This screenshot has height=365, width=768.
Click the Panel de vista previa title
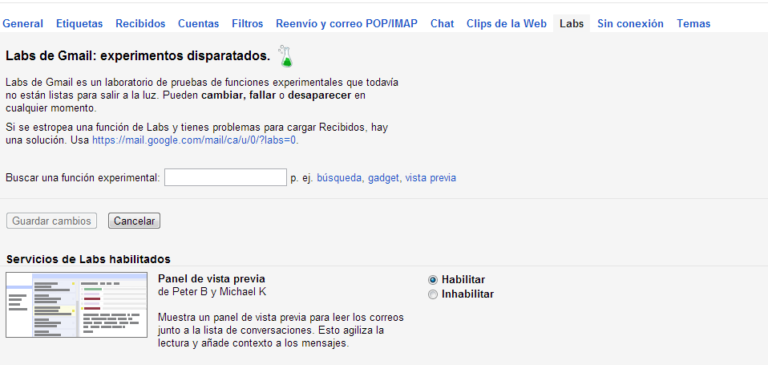click(x=212, y=279)
